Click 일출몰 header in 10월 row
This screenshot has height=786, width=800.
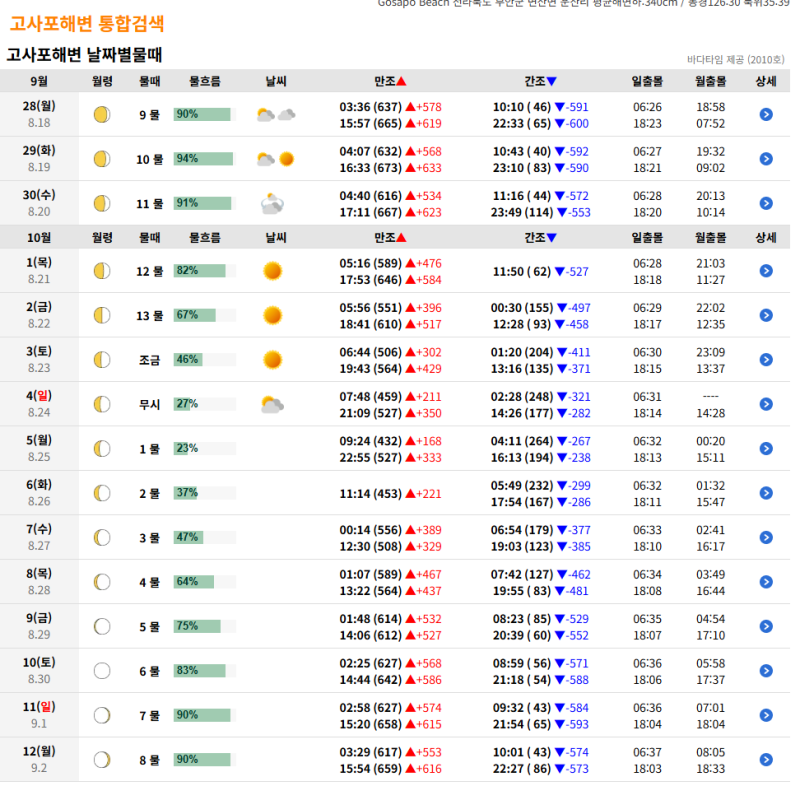click(x=647, y=237)
